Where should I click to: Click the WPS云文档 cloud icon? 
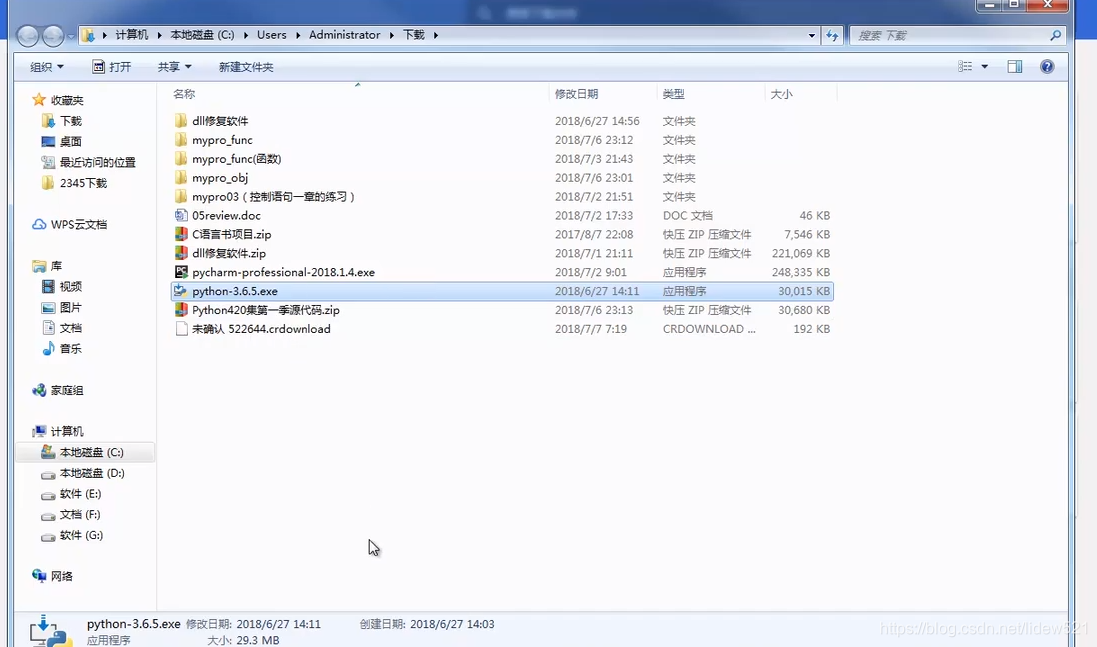(x=39, y=225)
